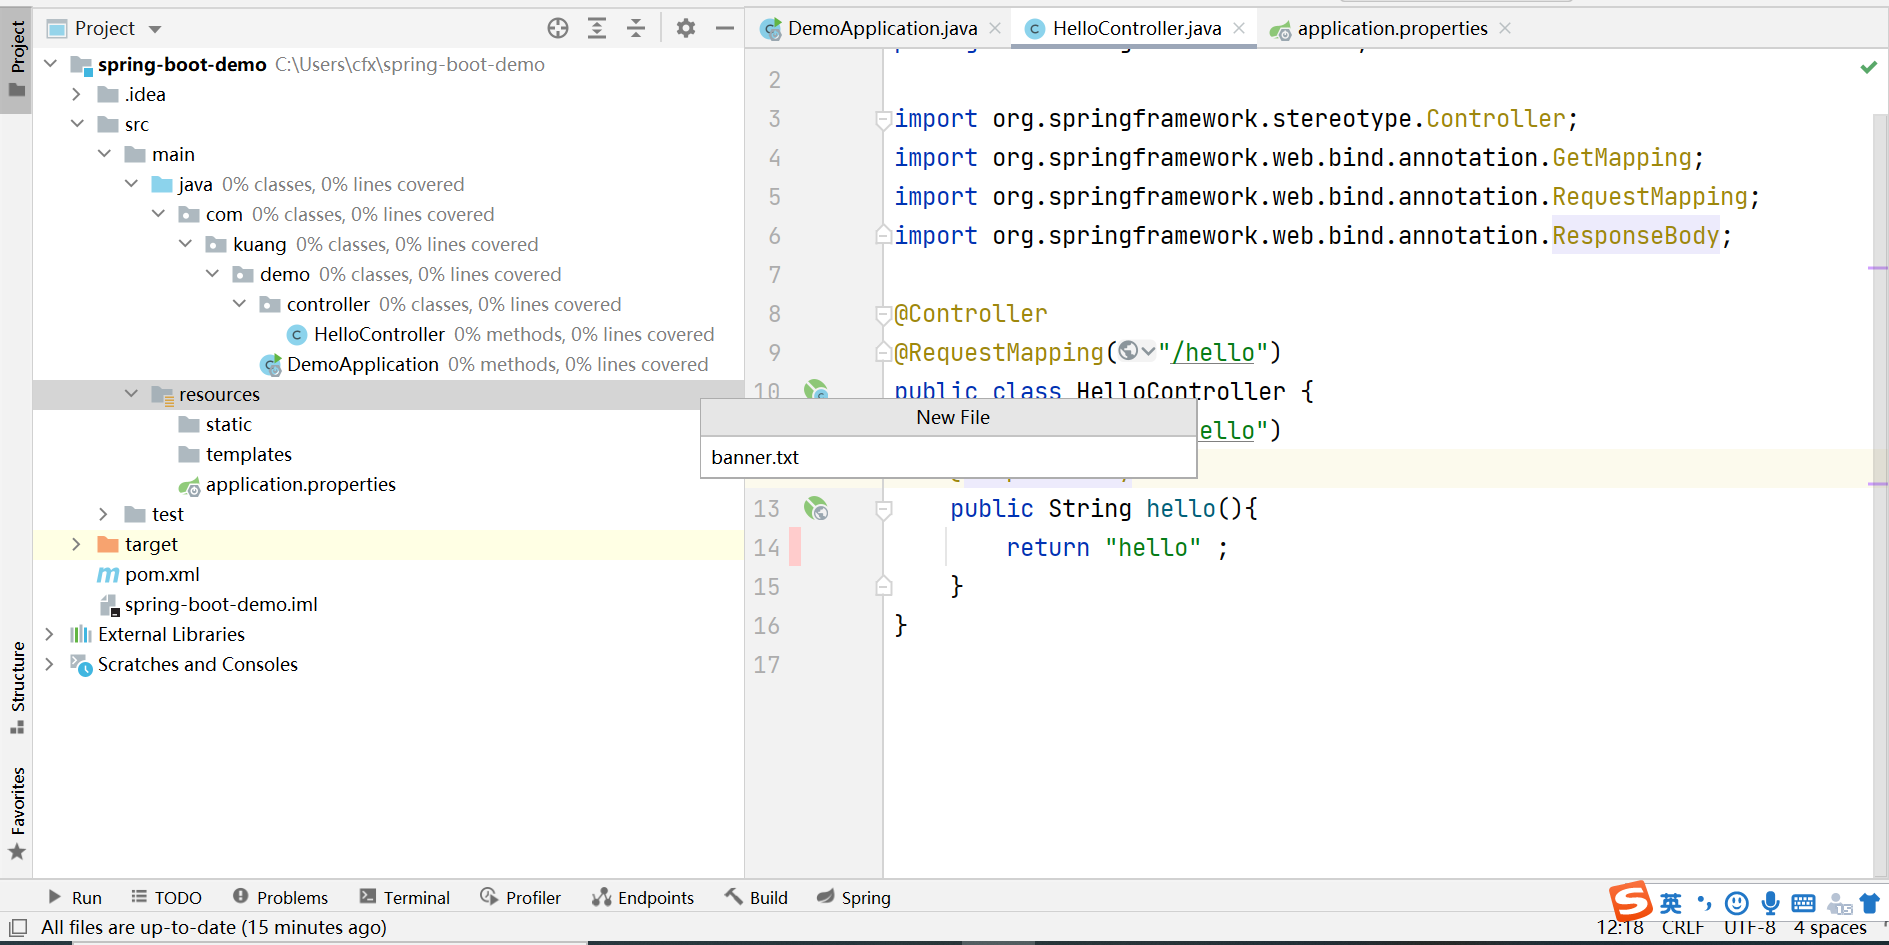Collapse the demo package
This screenshot has width=1889, height=945.
212,274
